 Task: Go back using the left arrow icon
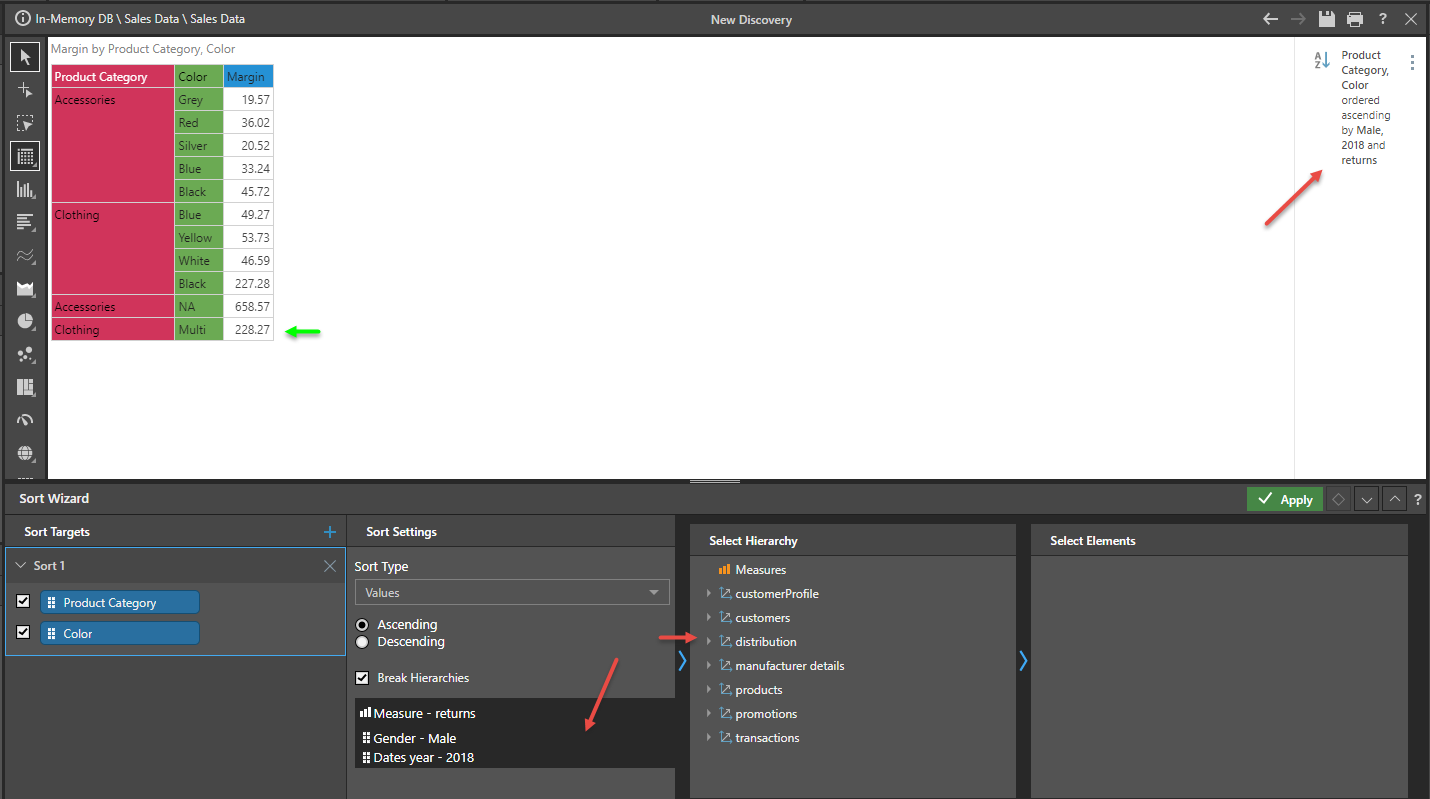[x=1270, y=19]
